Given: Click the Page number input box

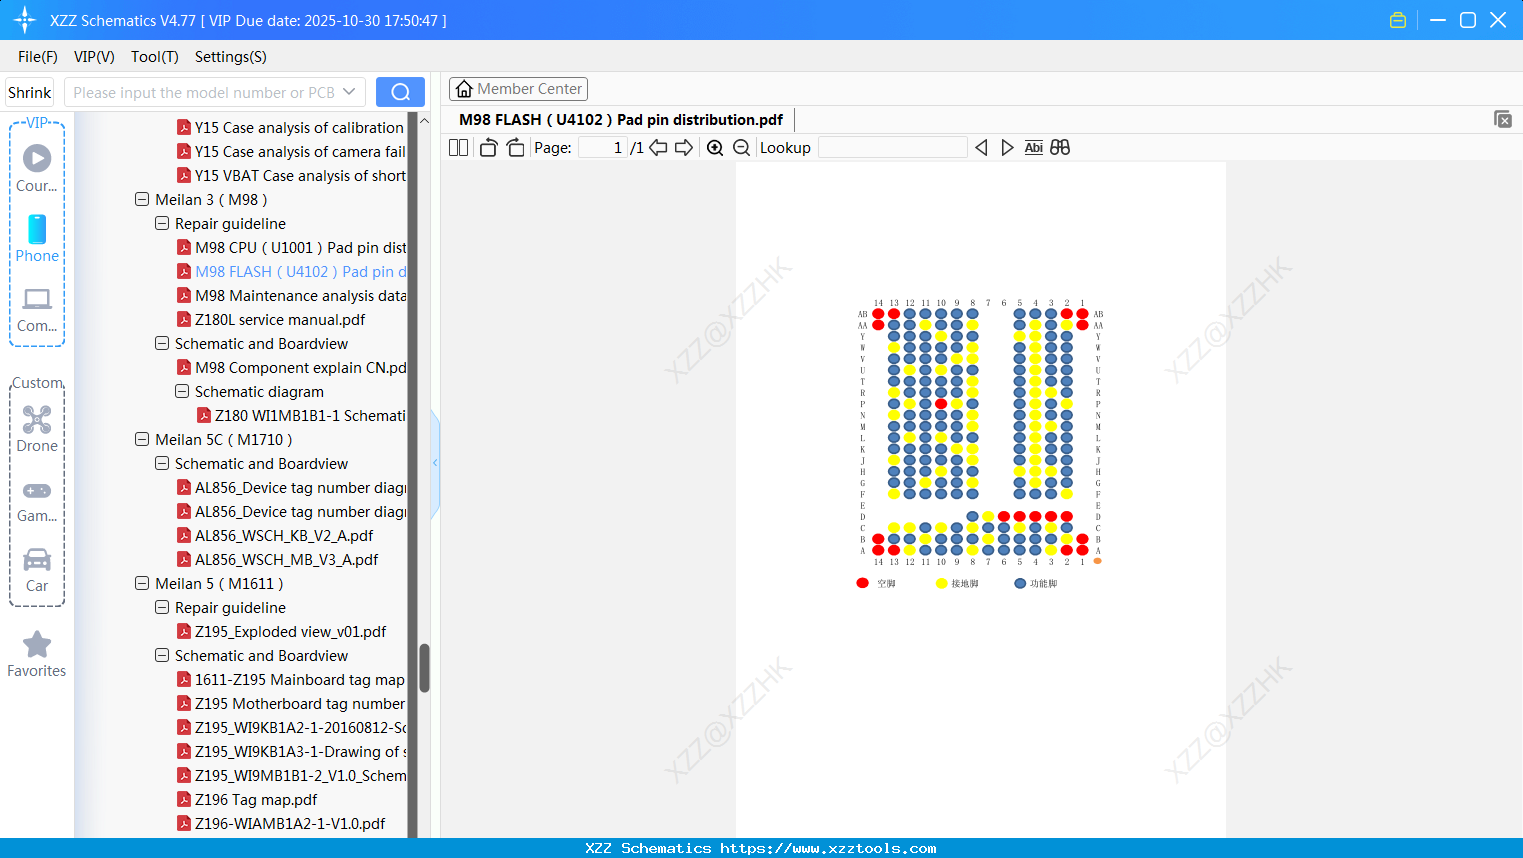Looking at the screenshot, I should click(603, 148).
